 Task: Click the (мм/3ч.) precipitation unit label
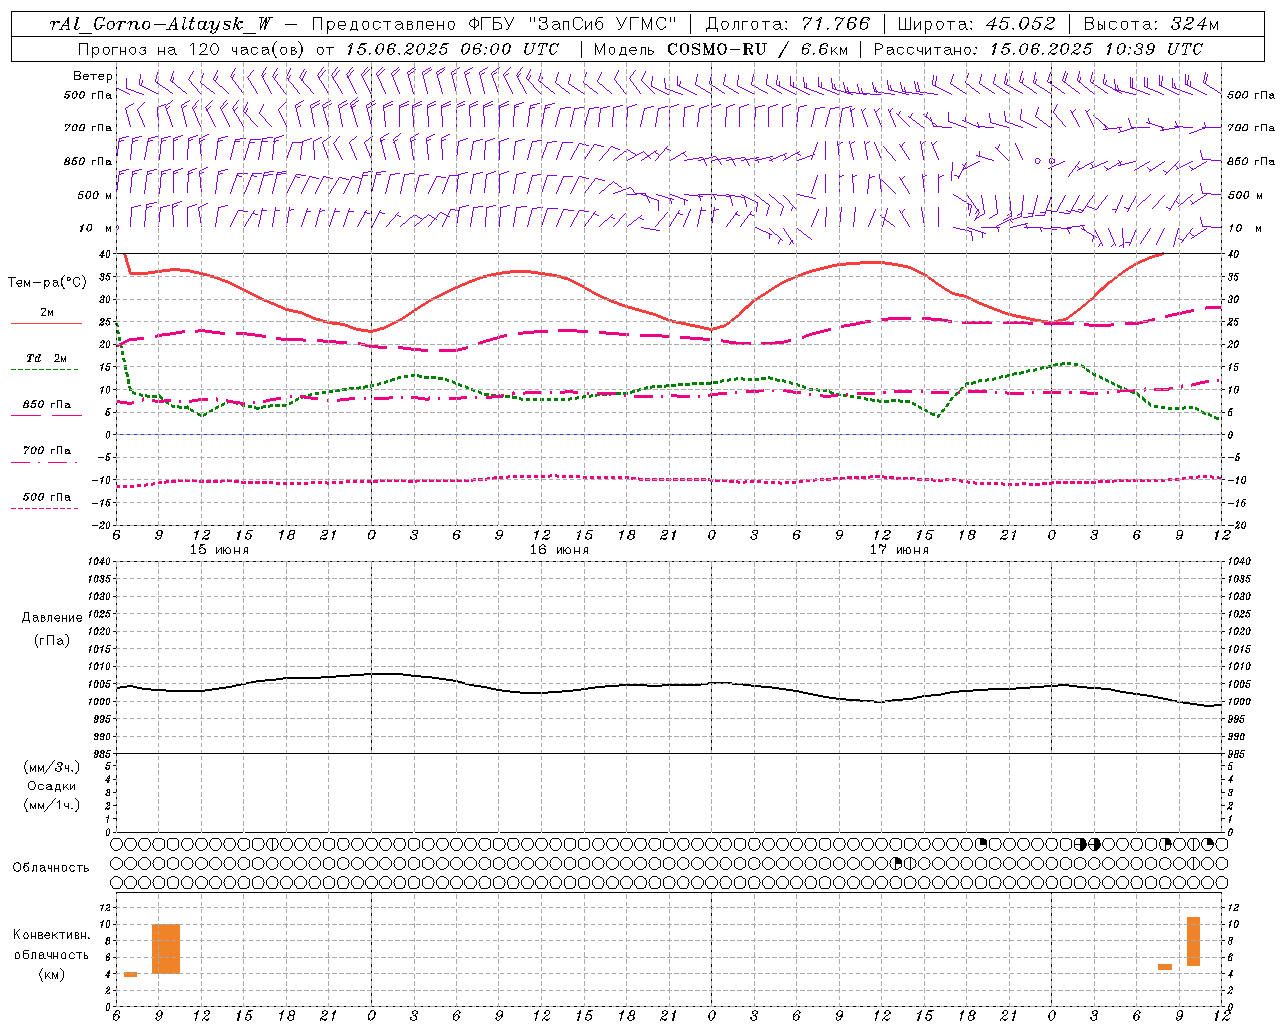click(52, 767)
